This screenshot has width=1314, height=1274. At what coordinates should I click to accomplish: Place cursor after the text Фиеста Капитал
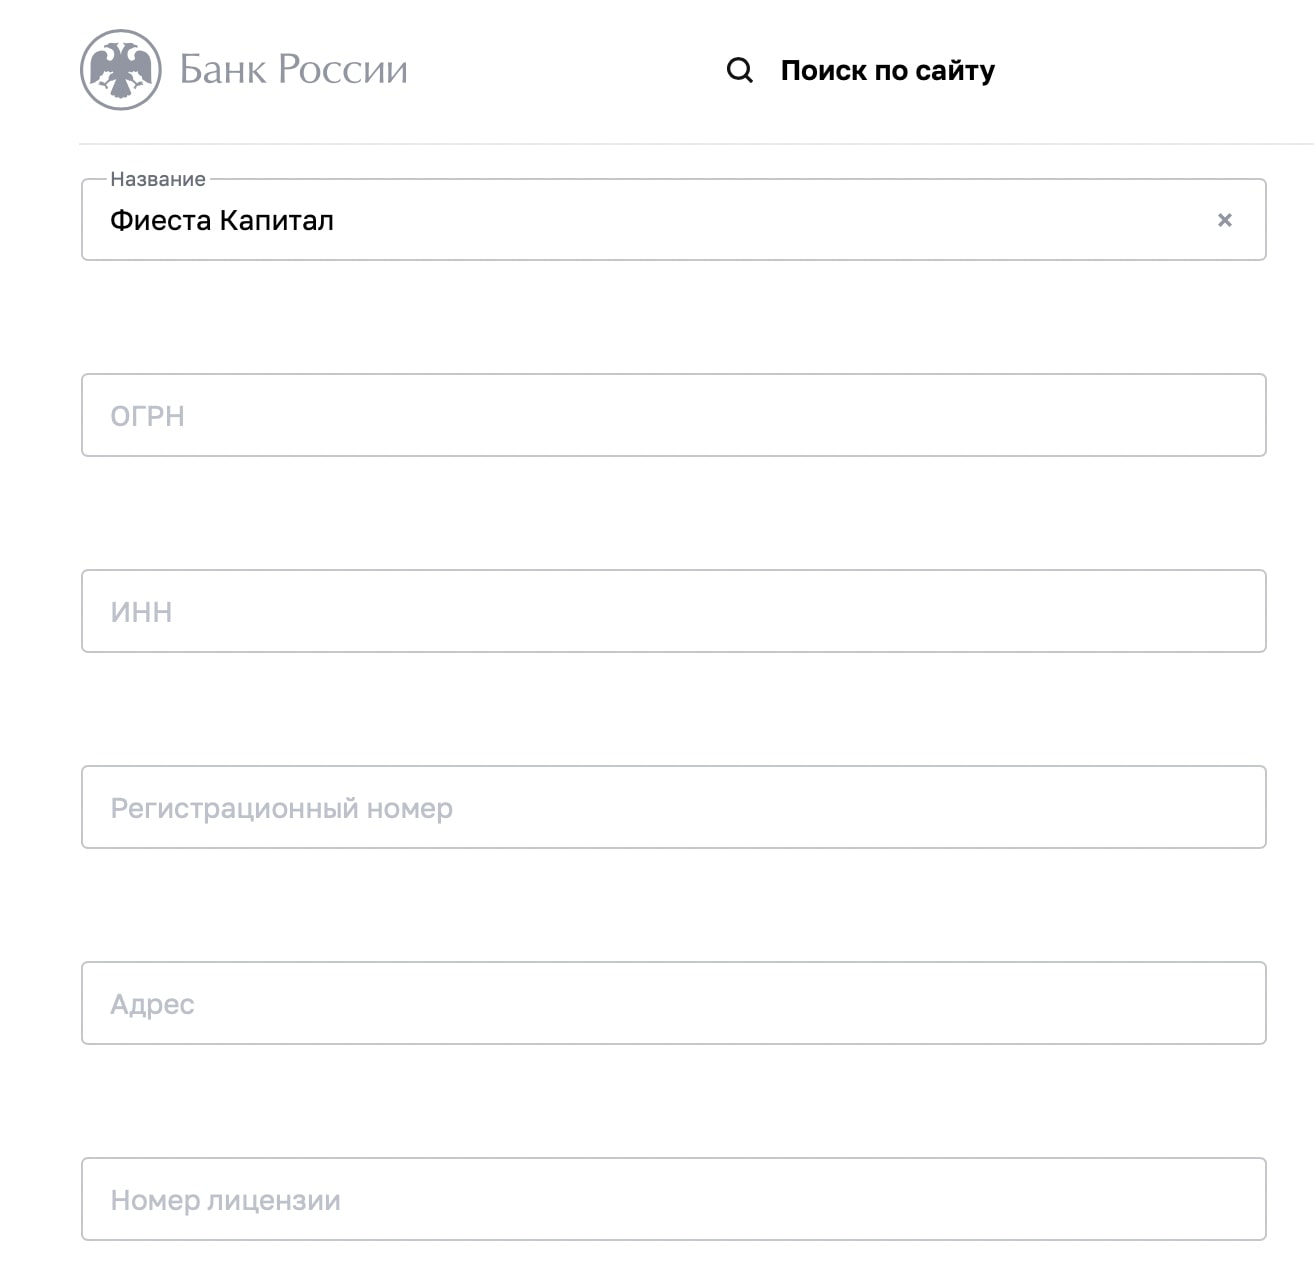[x=336, y=220]
